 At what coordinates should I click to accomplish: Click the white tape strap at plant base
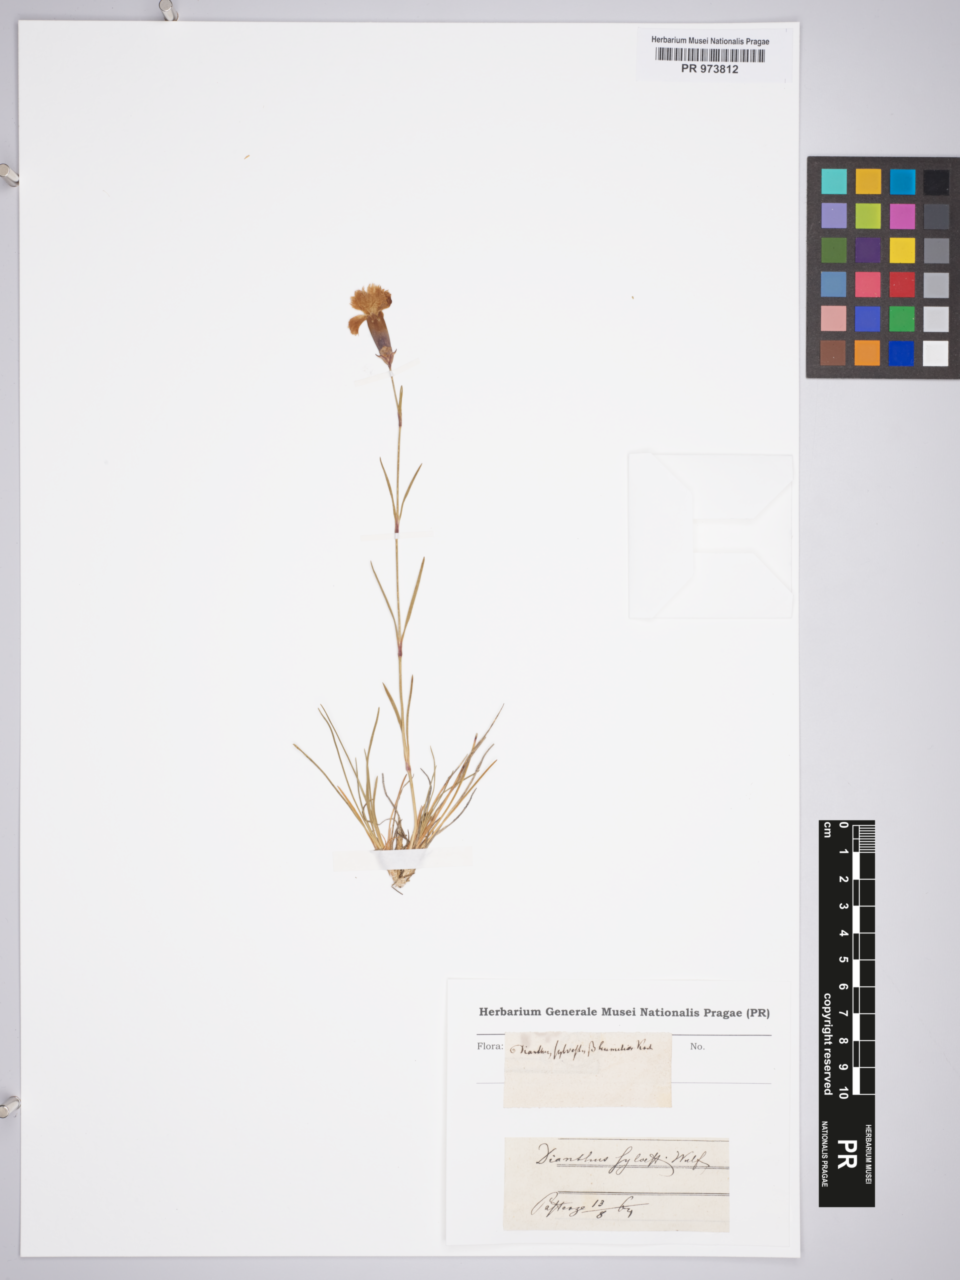(x=399, y=859)
